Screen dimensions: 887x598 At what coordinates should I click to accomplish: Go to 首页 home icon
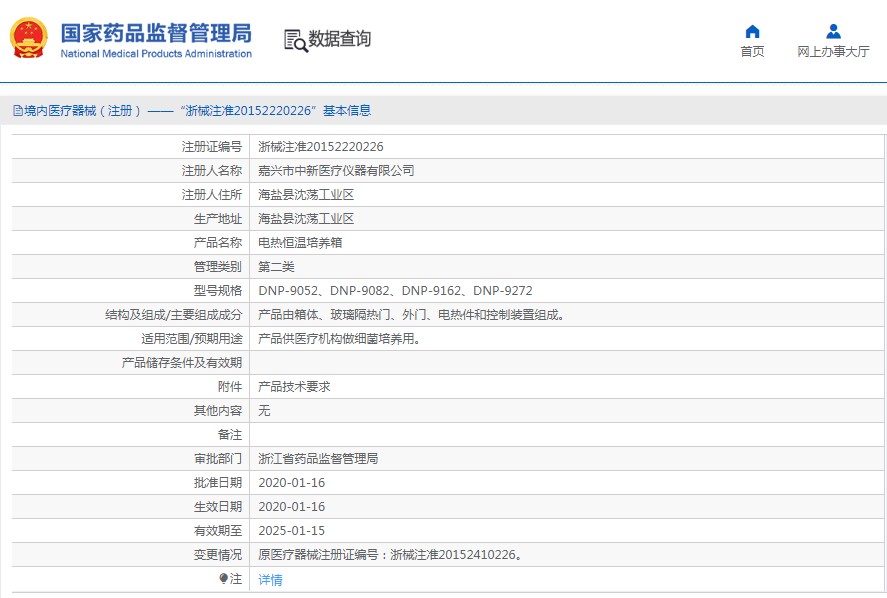752,31
